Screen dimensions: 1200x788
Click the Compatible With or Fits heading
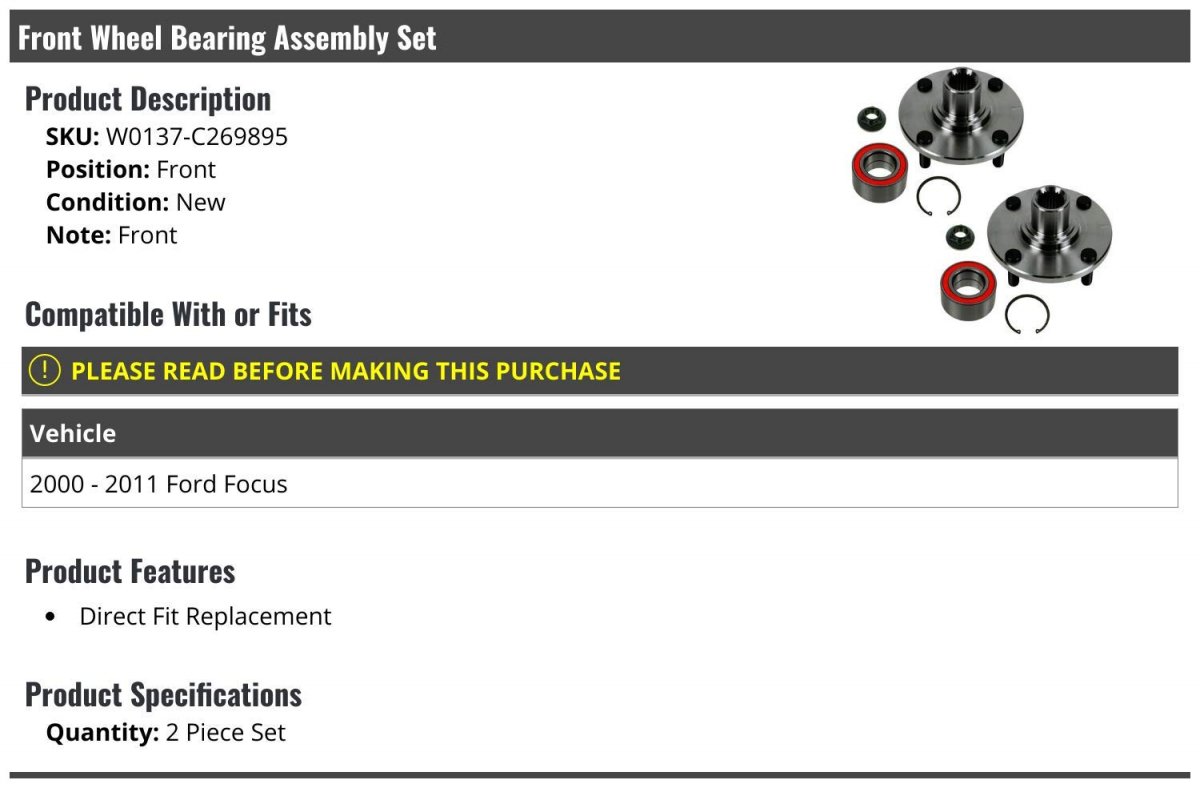tap(168, 315)
